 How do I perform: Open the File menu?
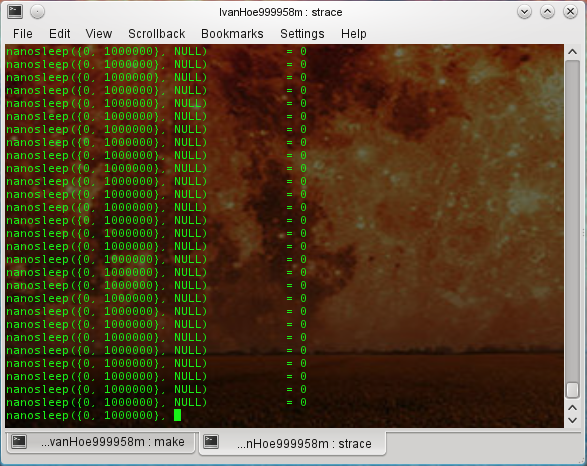(22, 34)
